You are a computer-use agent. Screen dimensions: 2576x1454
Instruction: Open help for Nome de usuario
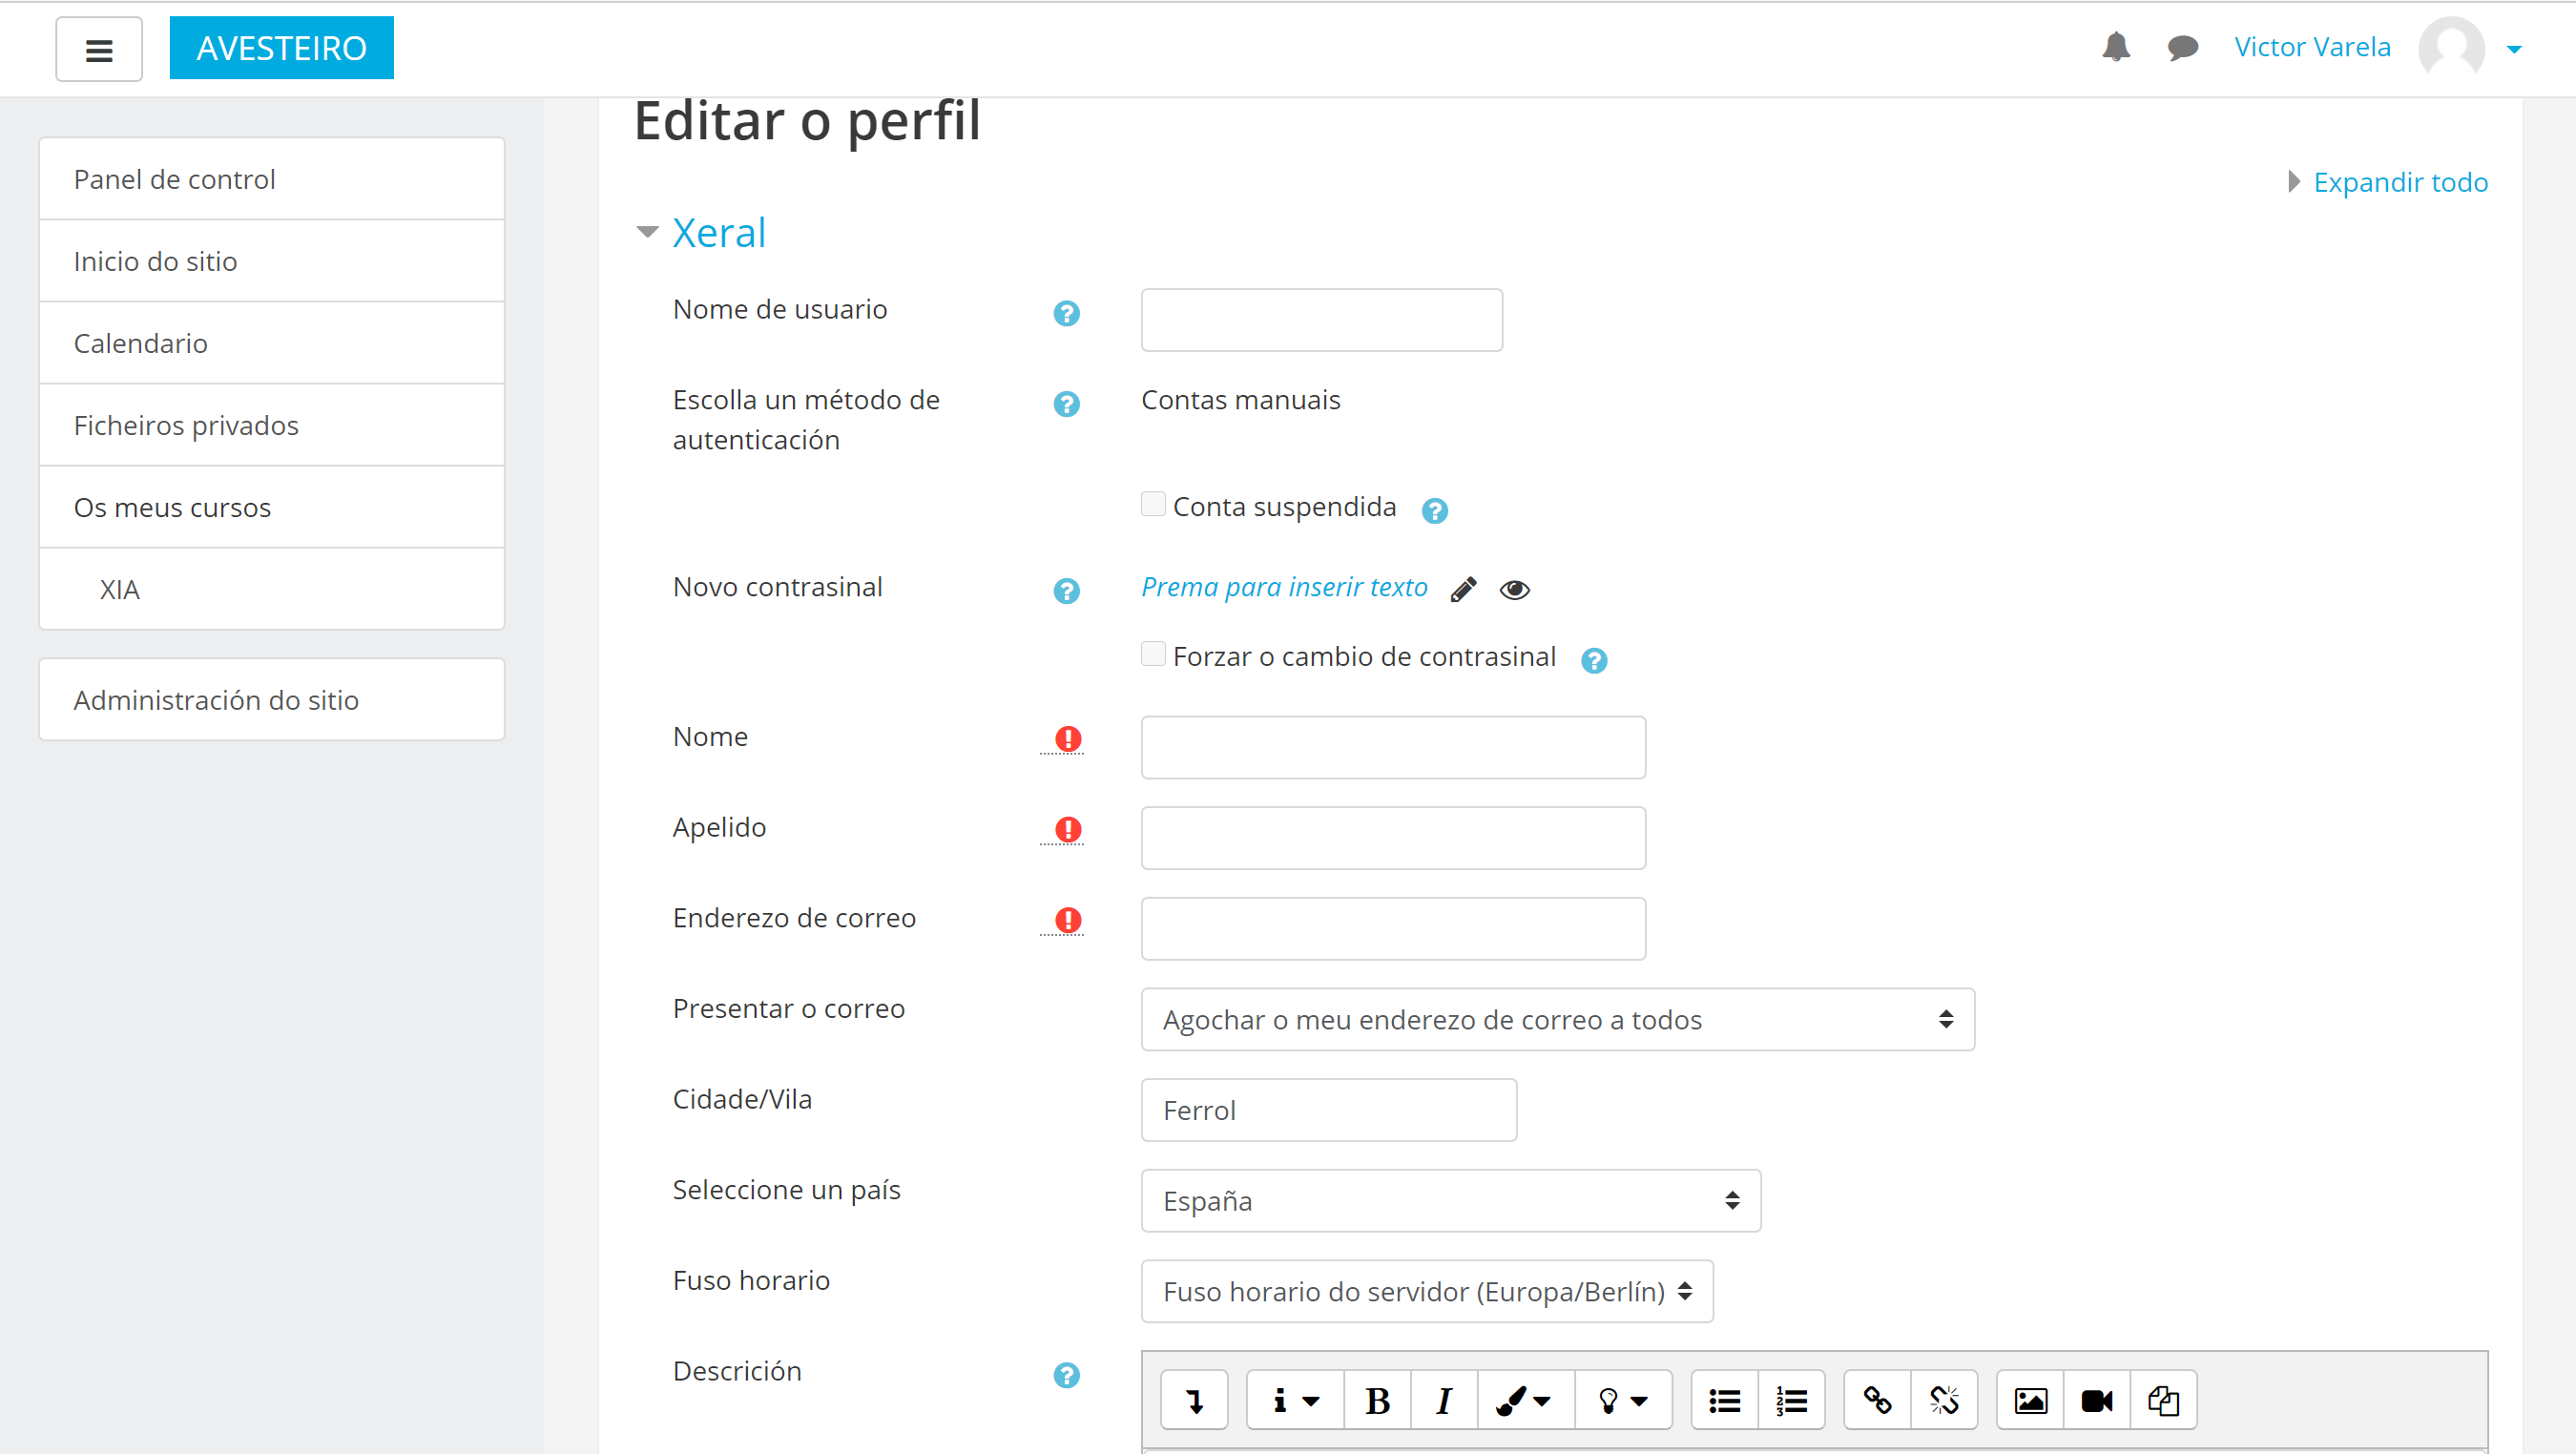click(x=1066, y=313)
